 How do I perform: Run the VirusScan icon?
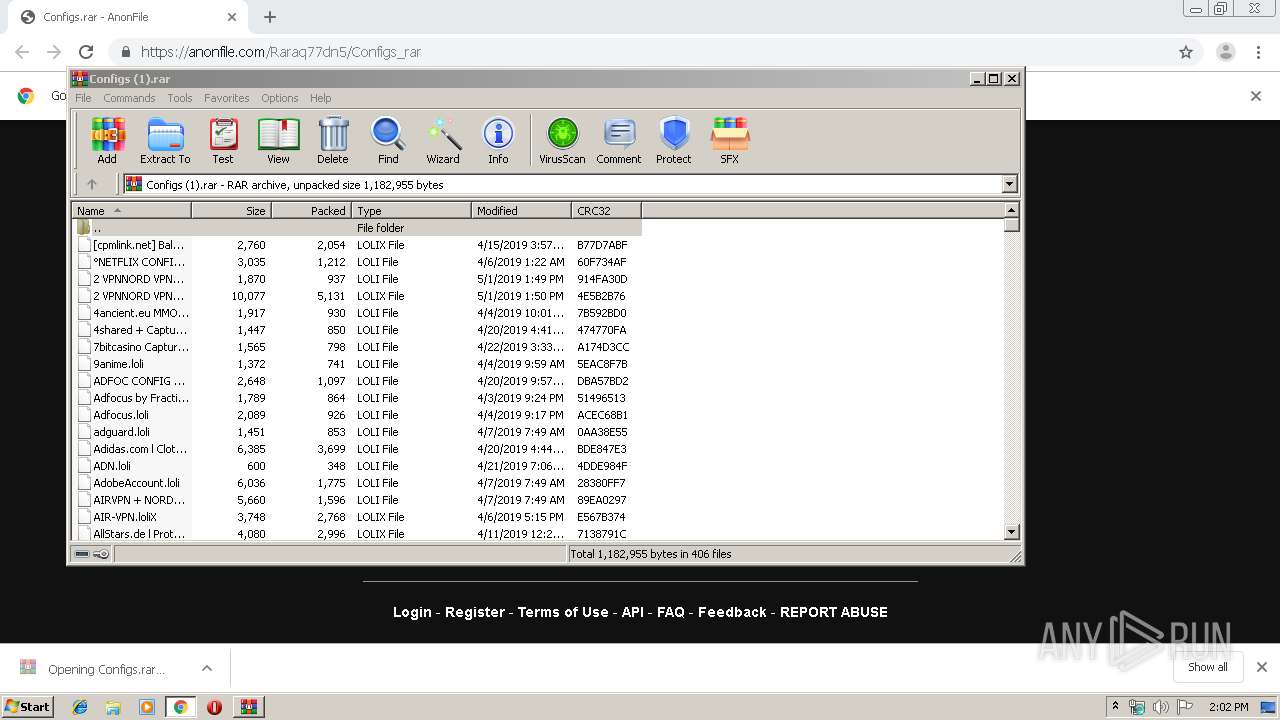(562, 140)
